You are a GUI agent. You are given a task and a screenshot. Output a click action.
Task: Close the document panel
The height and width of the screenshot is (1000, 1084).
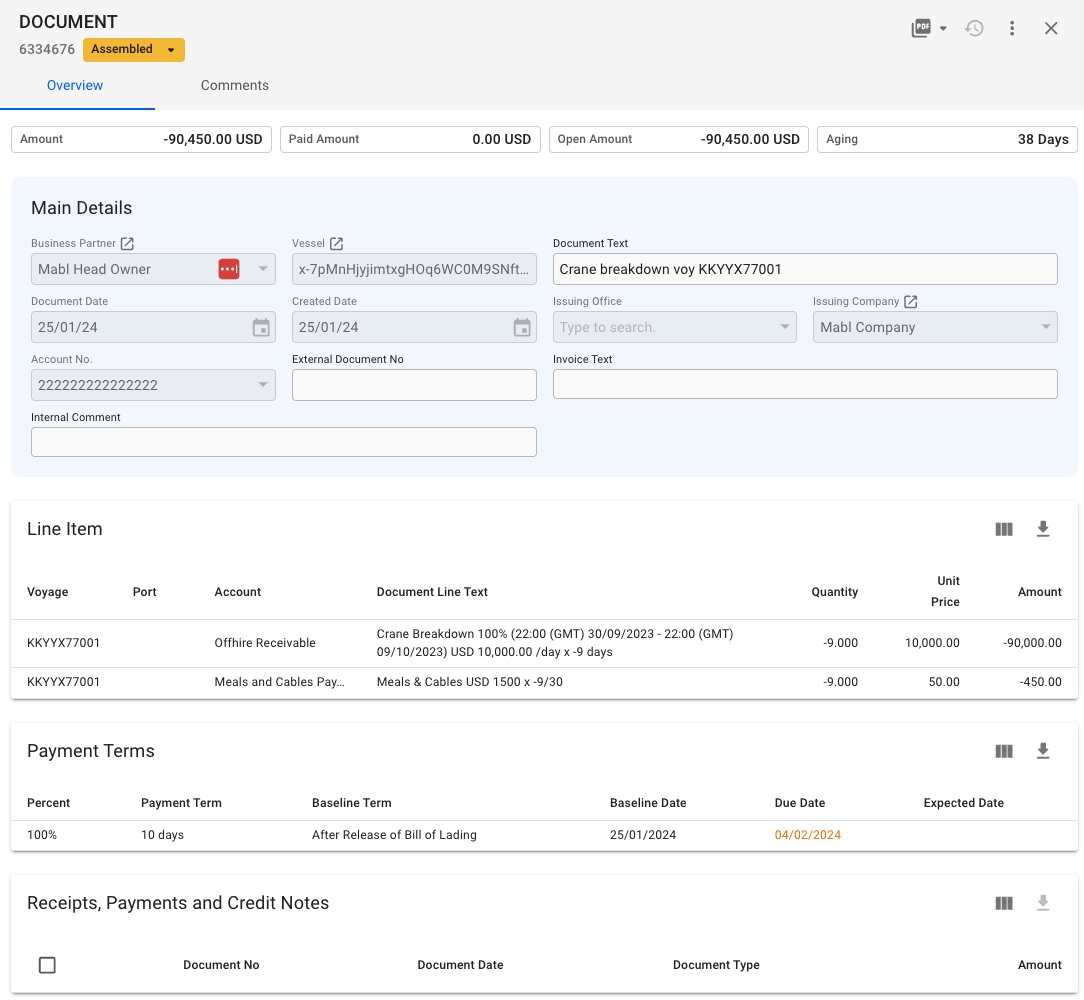[x=1051, y=29]
